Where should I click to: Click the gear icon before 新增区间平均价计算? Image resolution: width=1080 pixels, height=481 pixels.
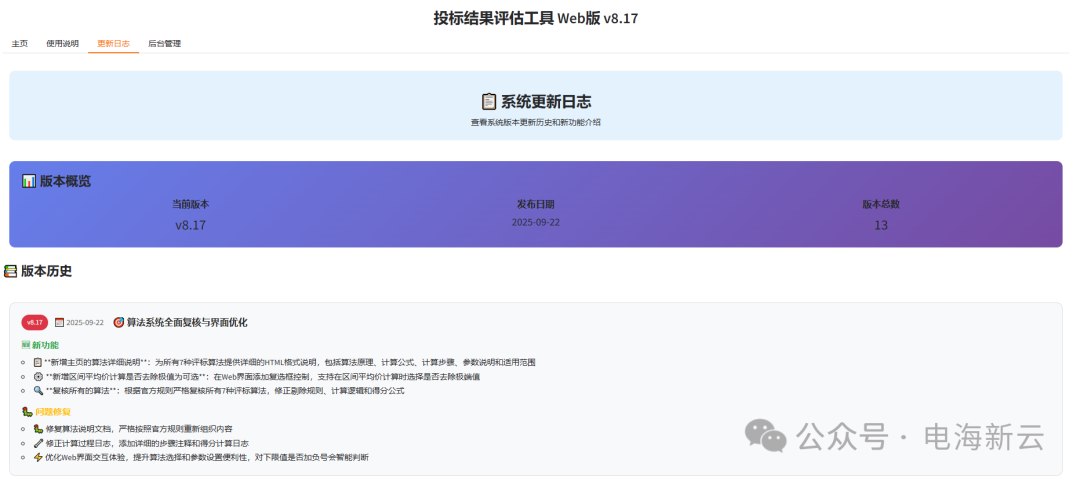[x=38, y=377]
